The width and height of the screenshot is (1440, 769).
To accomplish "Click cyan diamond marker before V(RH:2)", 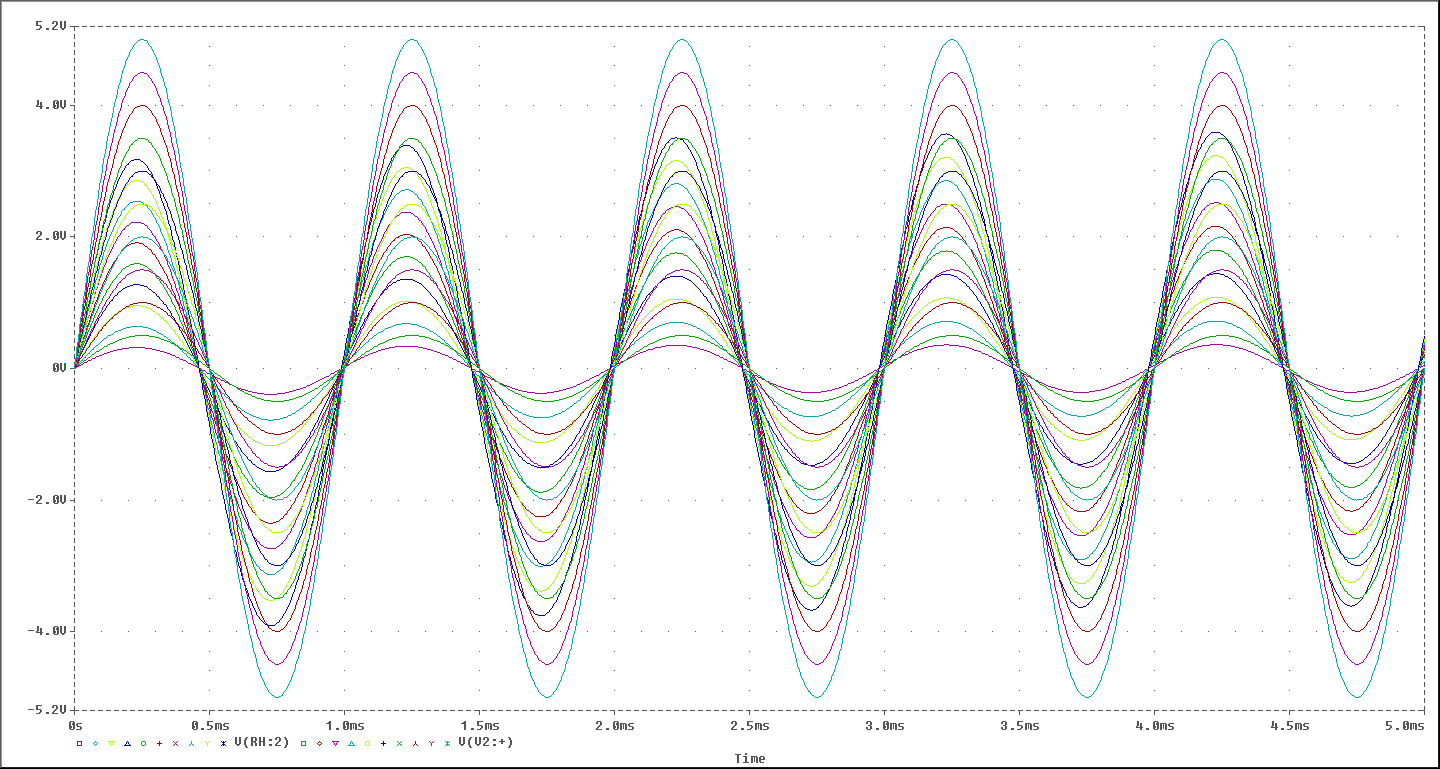I will [x=95, y=743].
